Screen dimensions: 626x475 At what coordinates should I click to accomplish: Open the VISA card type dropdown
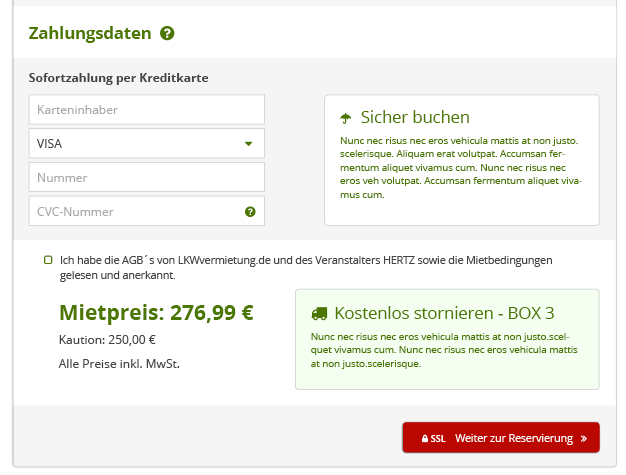point(146,143)
